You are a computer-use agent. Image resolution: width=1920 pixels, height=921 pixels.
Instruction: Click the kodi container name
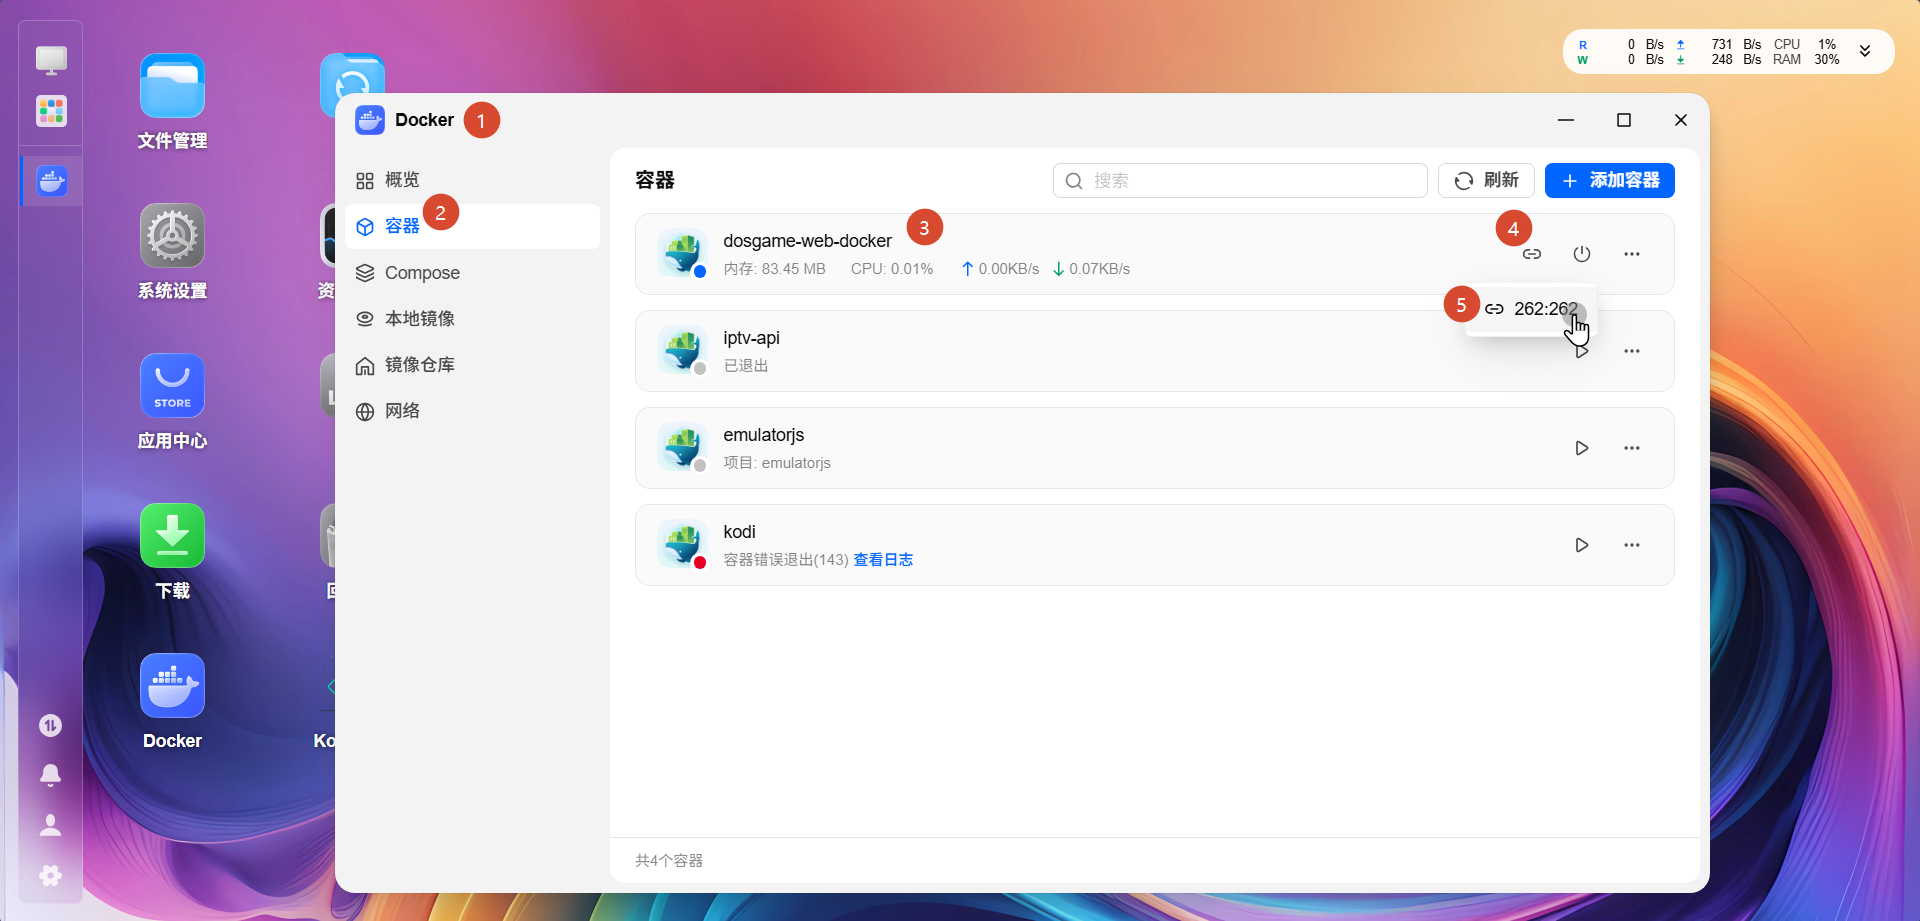tap(739, 532)
